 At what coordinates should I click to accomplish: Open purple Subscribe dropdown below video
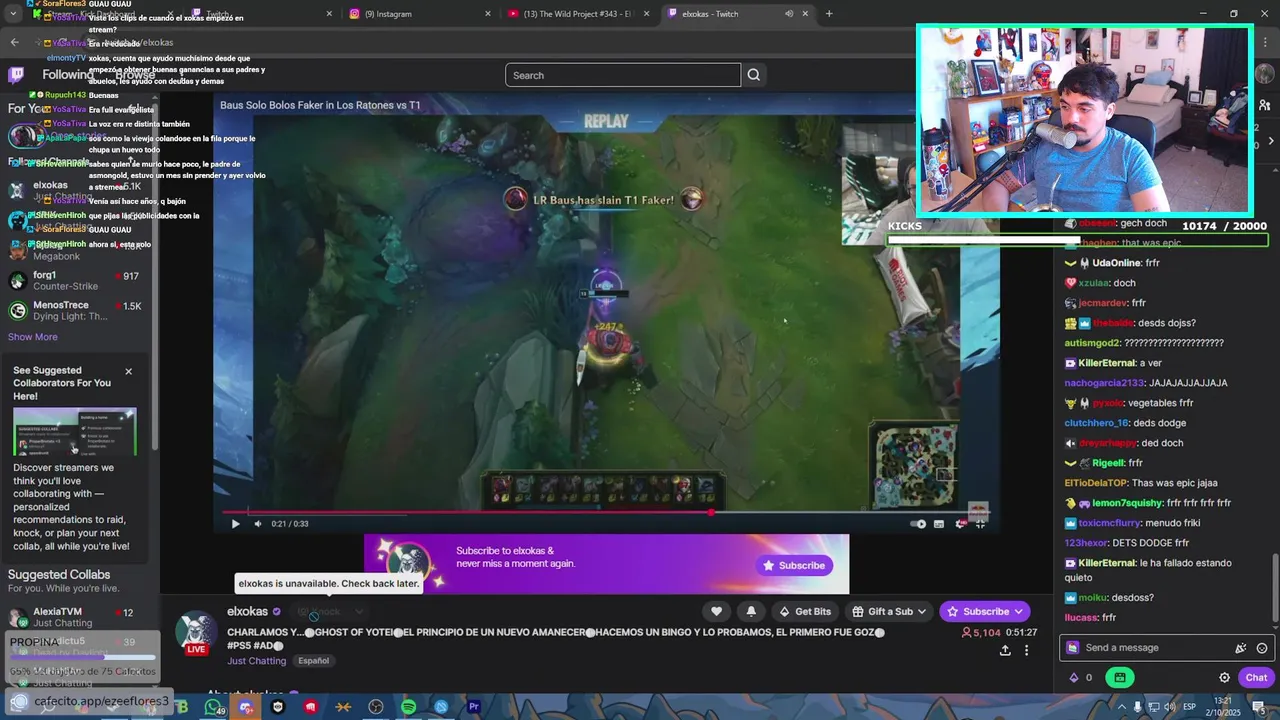pyautogui.click(x=985, y=611)
